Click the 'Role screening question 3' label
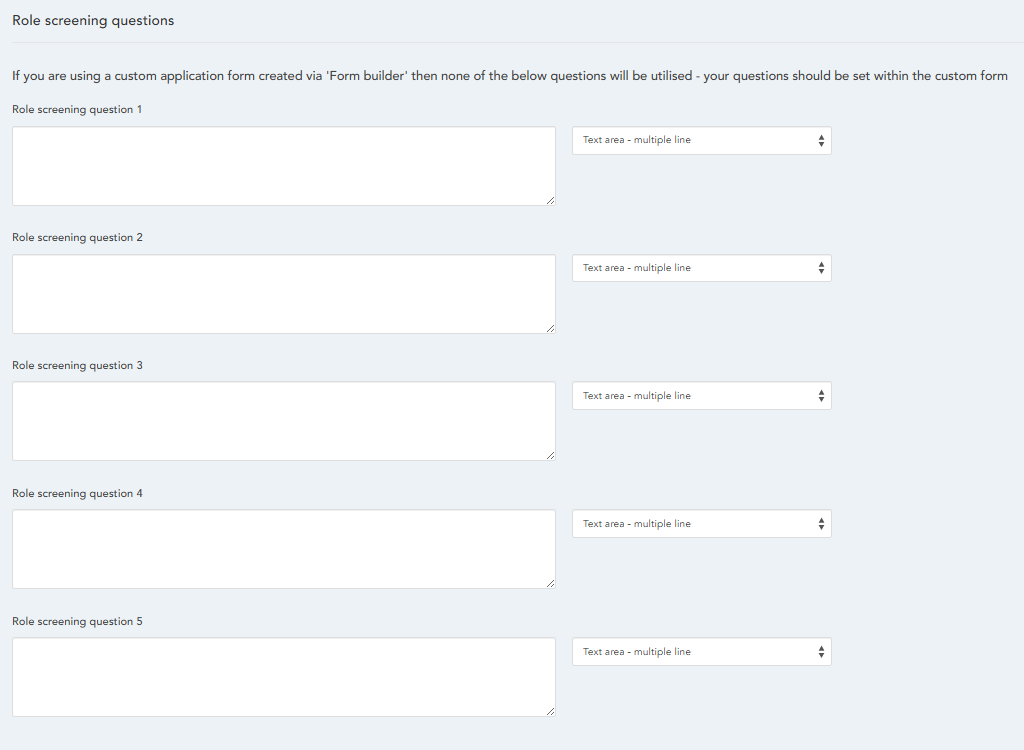The width and height of the screenshot is (1024, 750). [77, 366]
